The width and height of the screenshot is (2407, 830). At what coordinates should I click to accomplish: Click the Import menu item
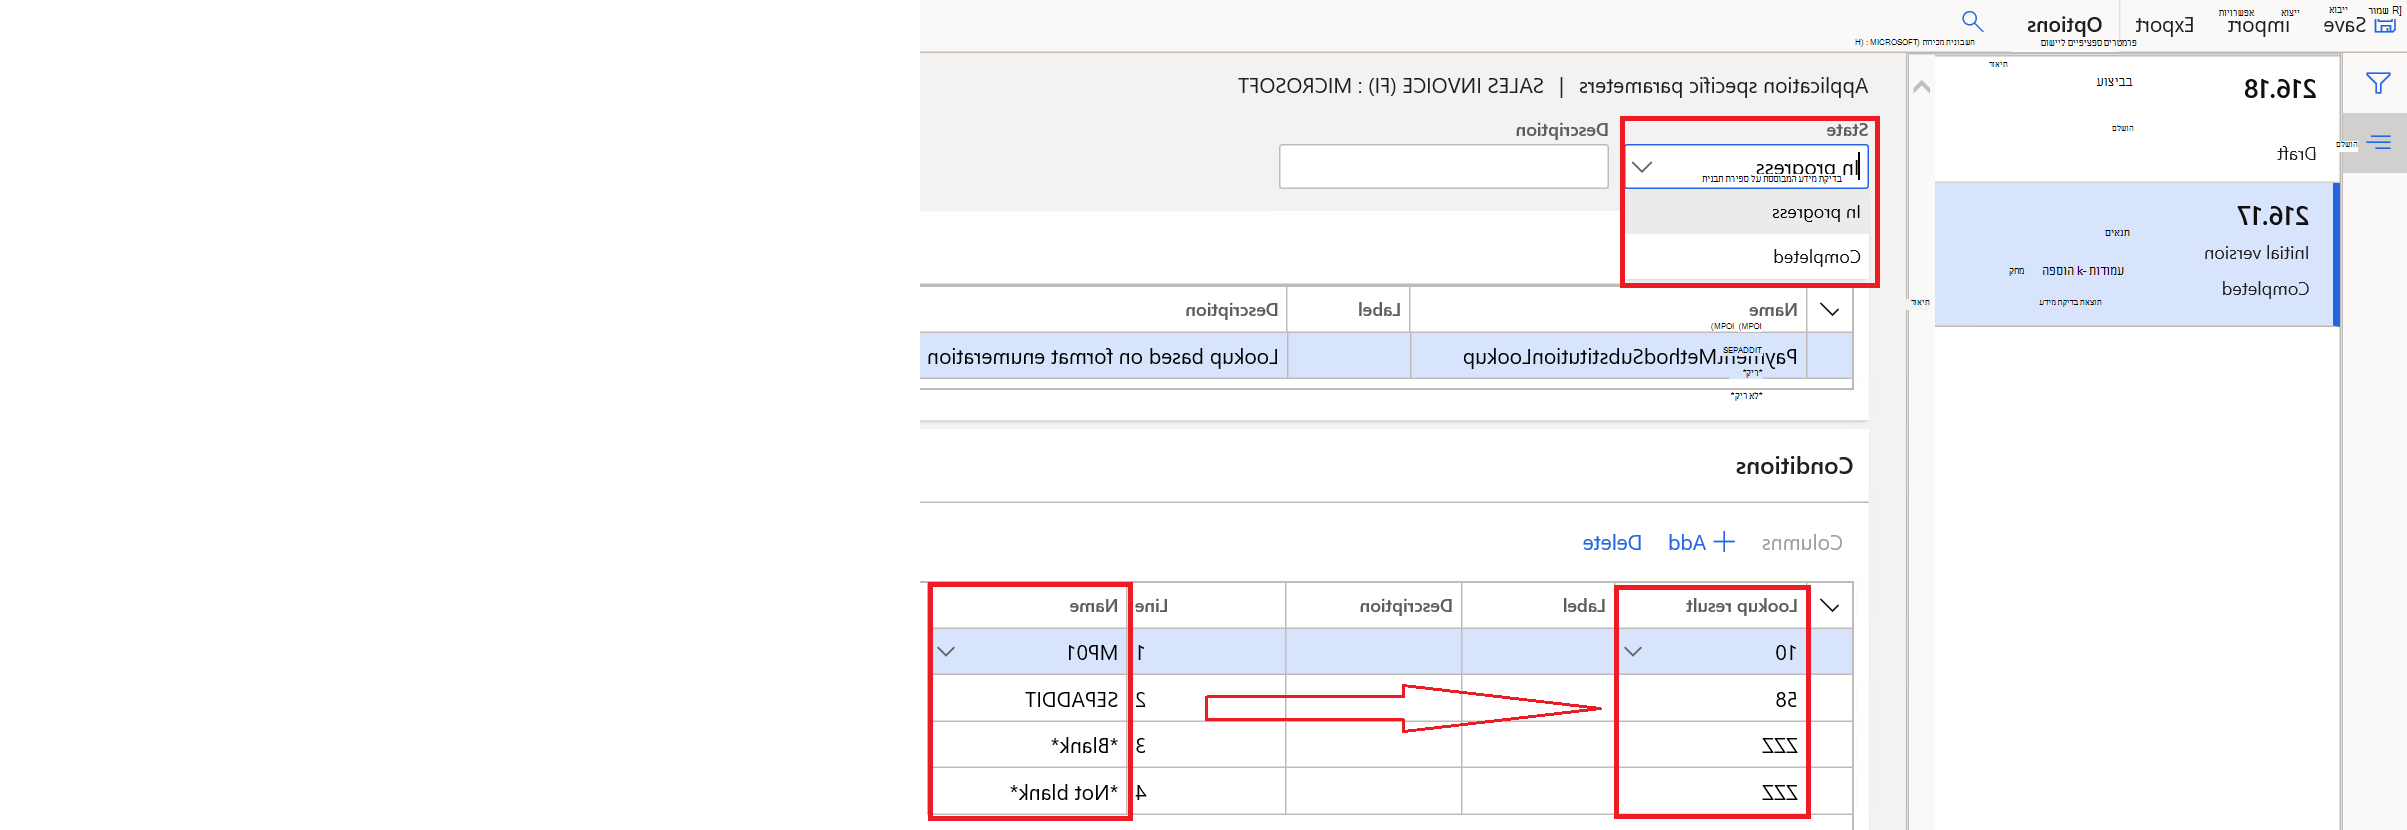[2258, 26]
